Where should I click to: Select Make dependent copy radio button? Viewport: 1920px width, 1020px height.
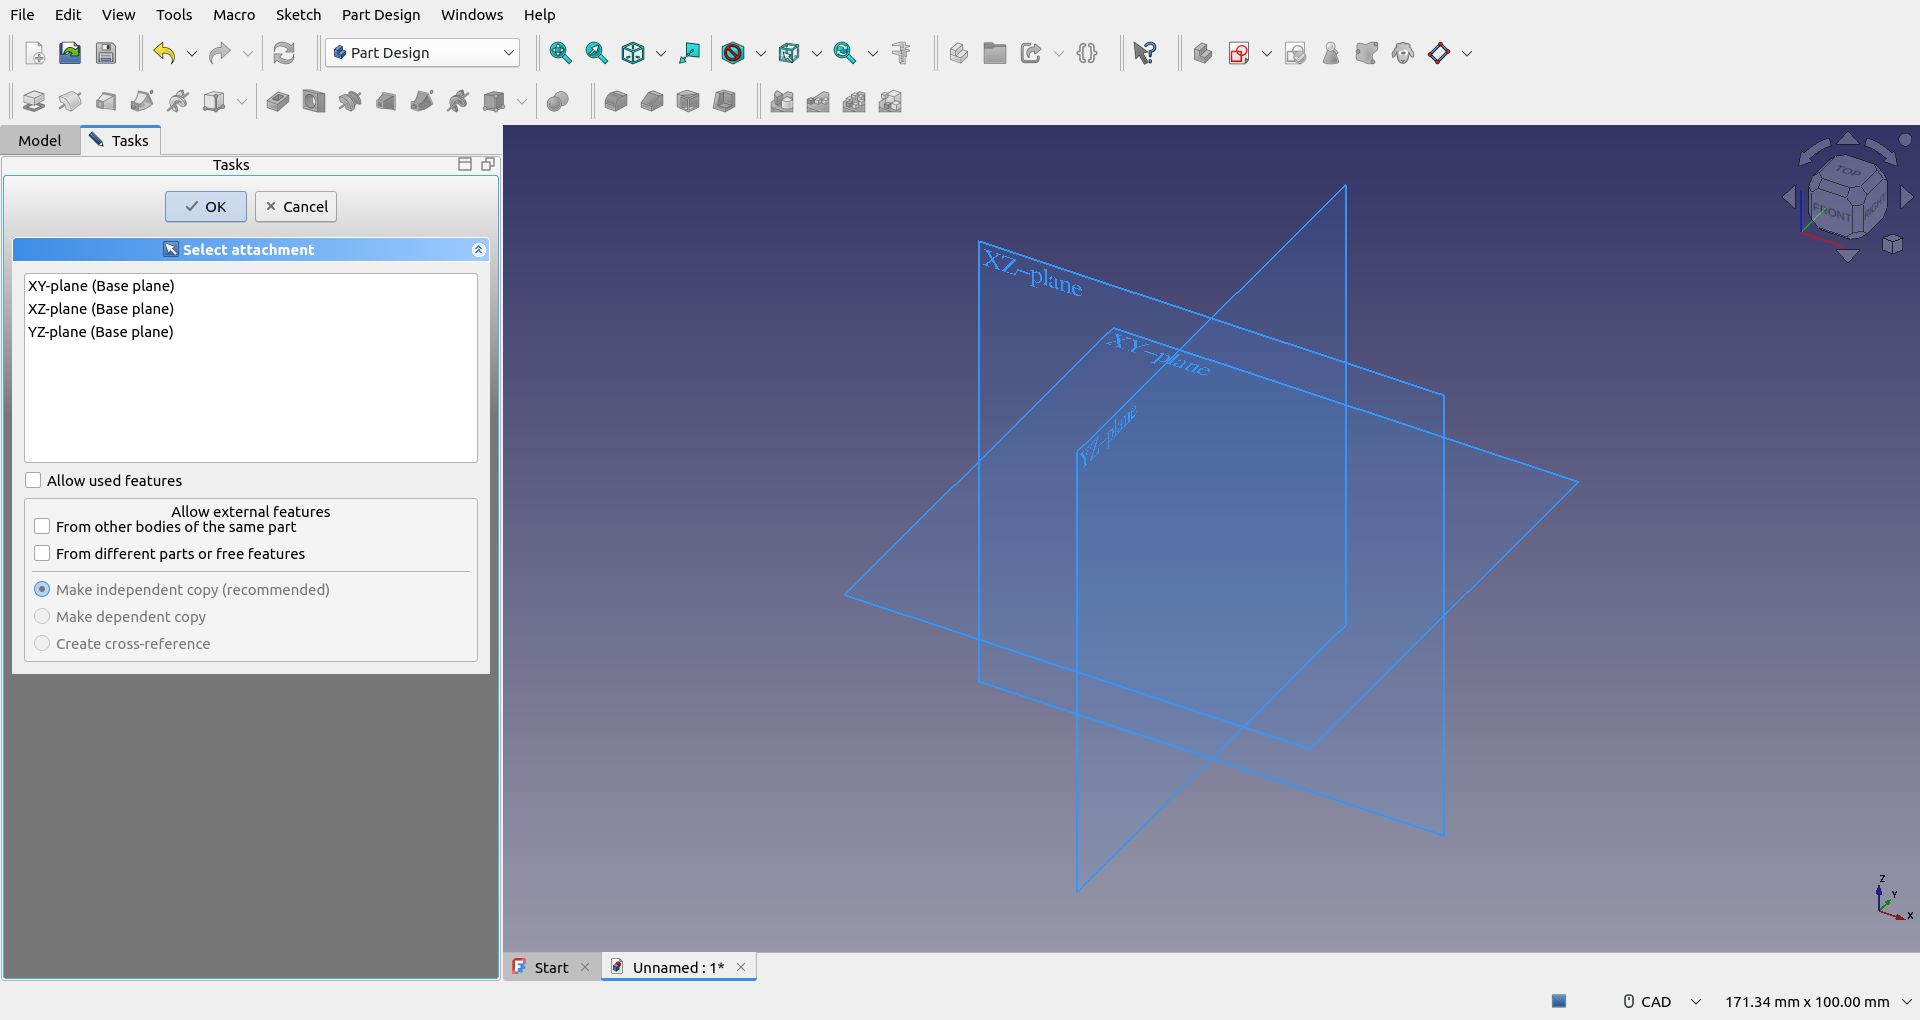42,616
